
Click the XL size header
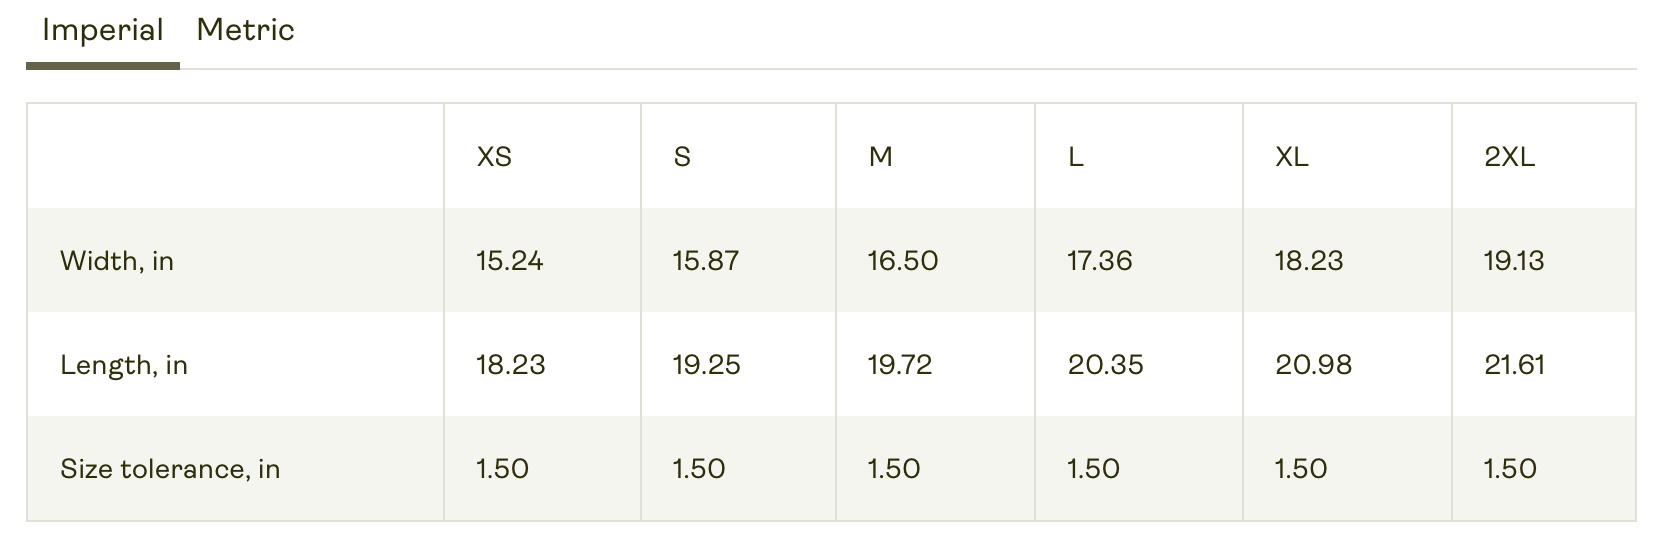pos(1291,157)
